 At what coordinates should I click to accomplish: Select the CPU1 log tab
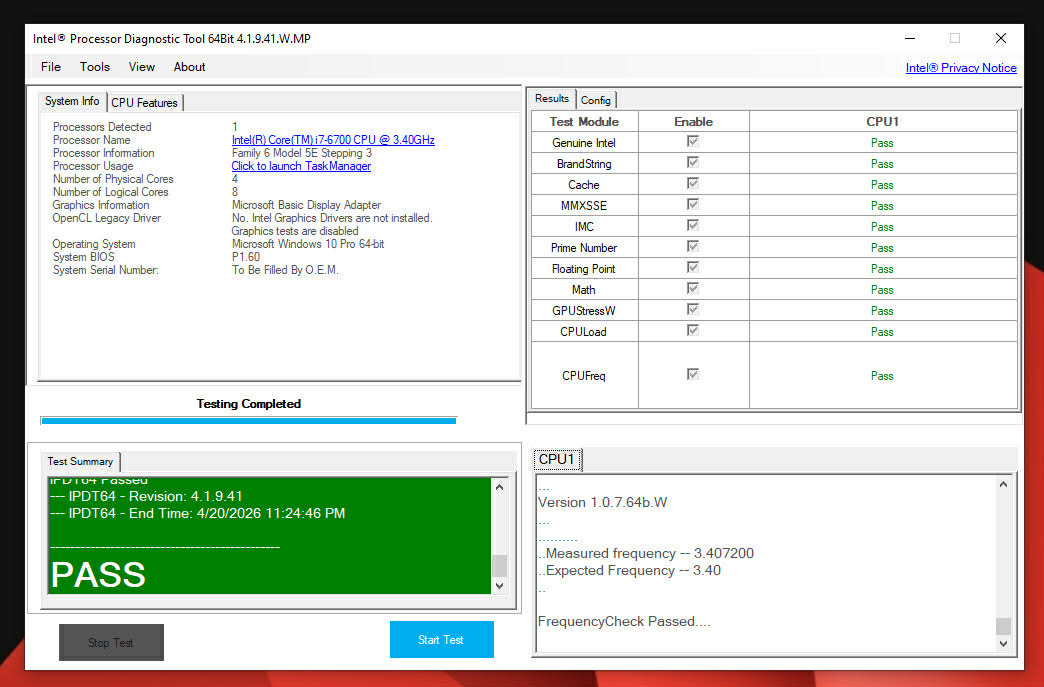tap(557, 459)
